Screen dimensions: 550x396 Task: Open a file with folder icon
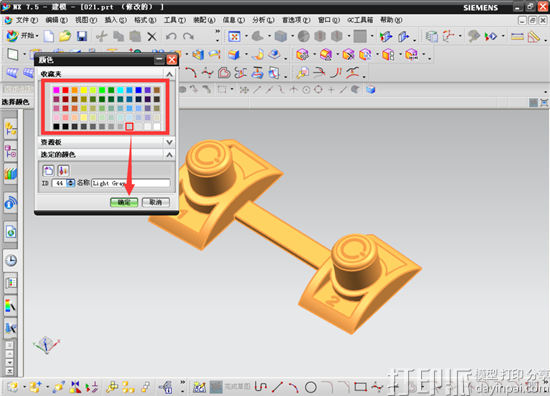point(65,36)
